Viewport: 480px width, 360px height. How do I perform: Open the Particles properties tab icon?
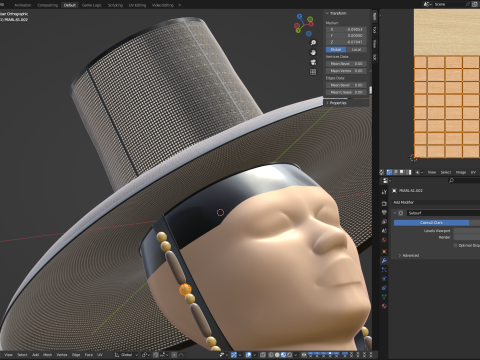click(384, 270)
